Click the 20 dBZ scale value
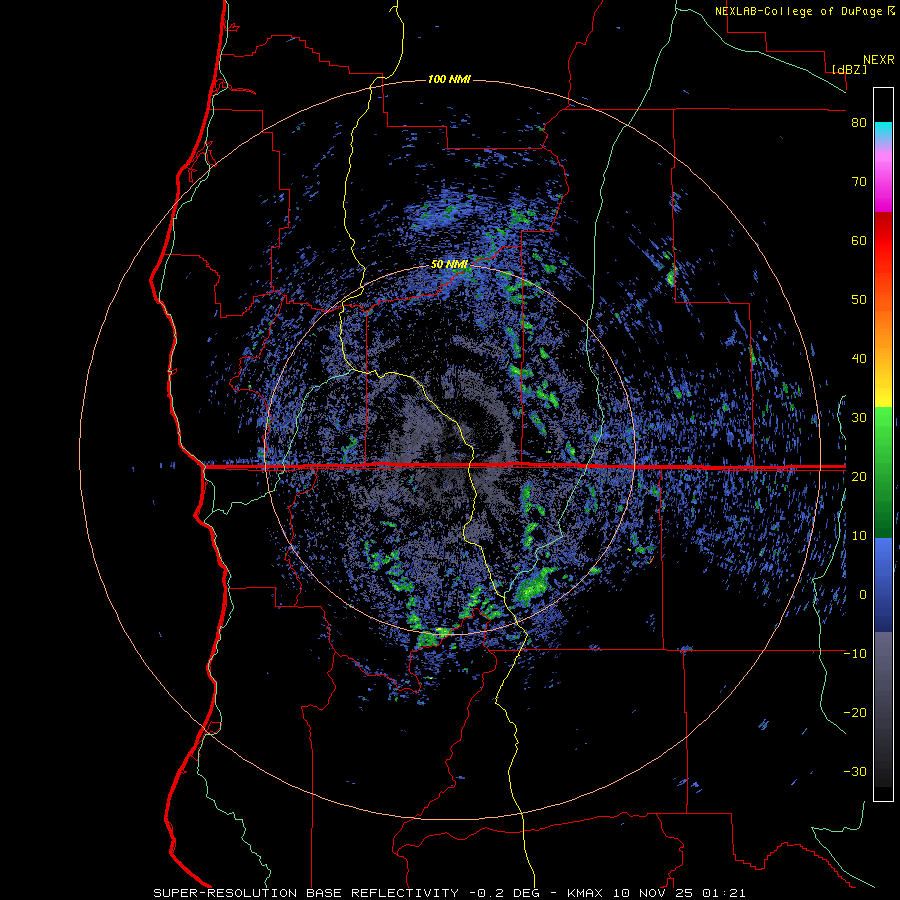 (859, 477)
